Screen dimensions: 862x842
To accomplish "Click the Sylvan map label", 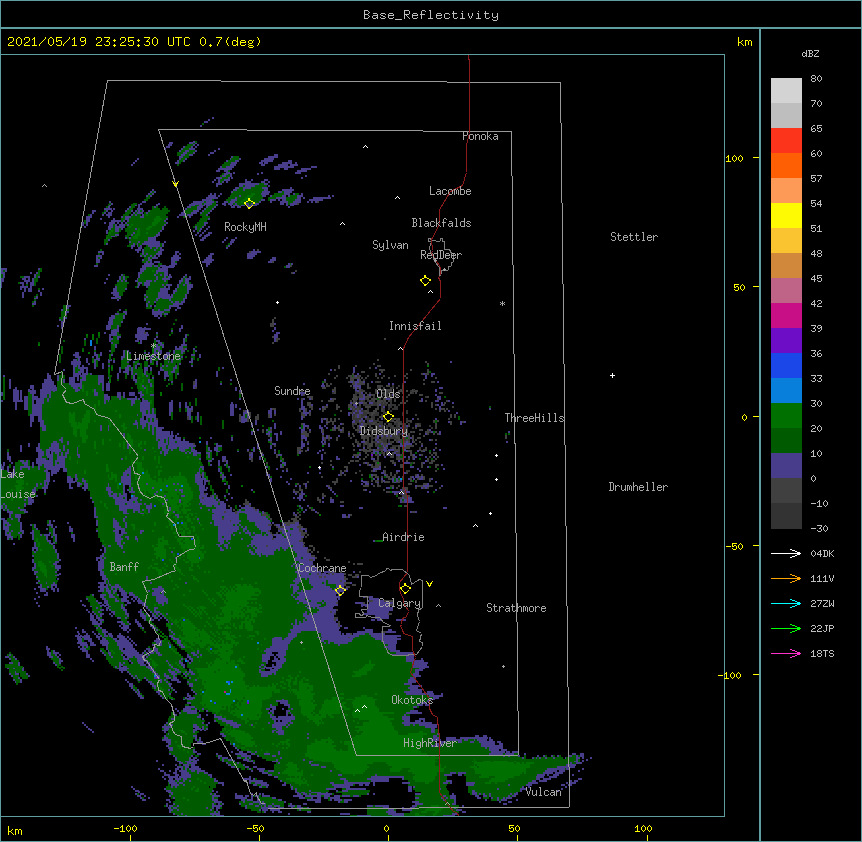I will (x=390, y=245).
